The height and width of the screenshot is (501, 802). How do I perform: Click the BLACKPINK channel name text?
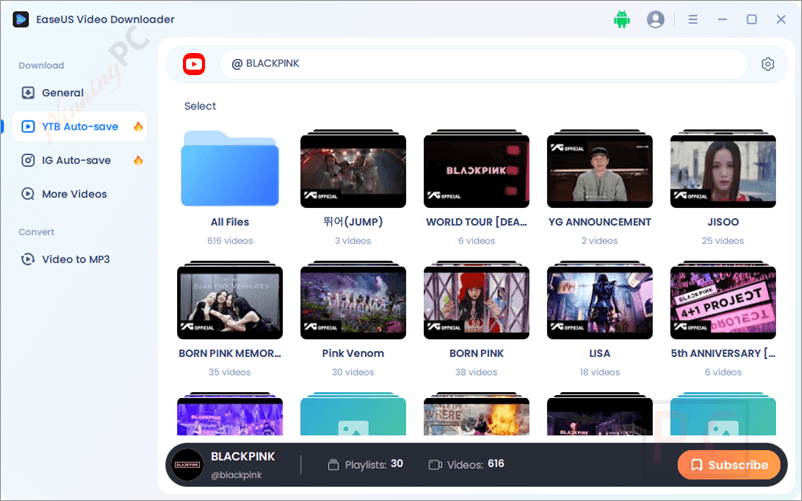(243, 457)
